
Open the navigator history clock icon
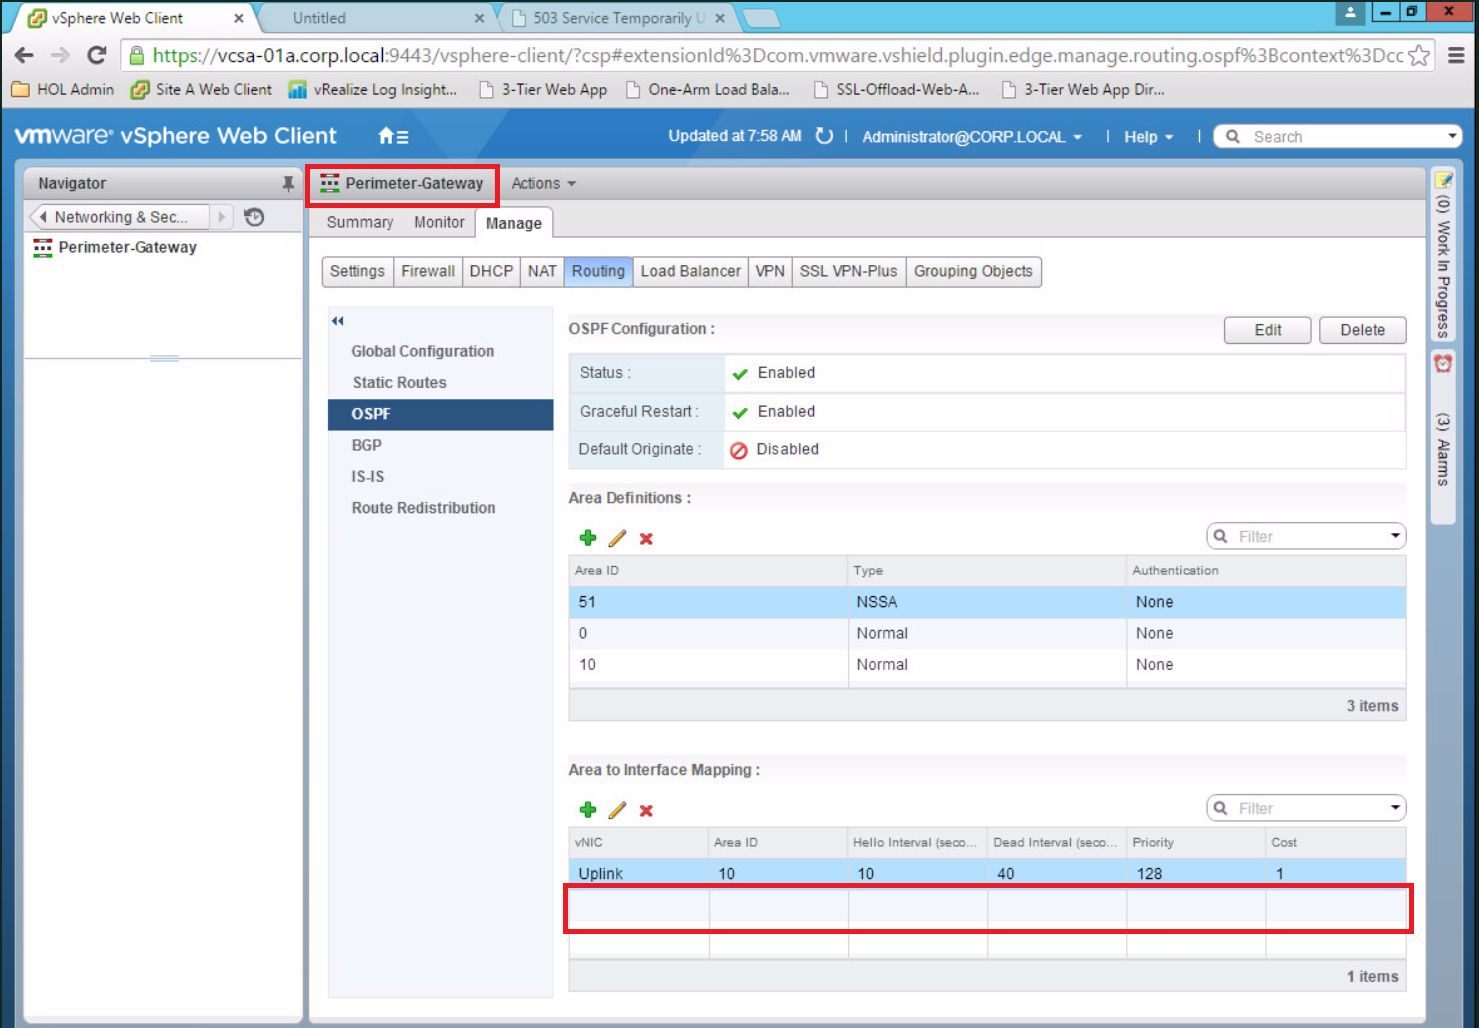click(x=254, y=217)
